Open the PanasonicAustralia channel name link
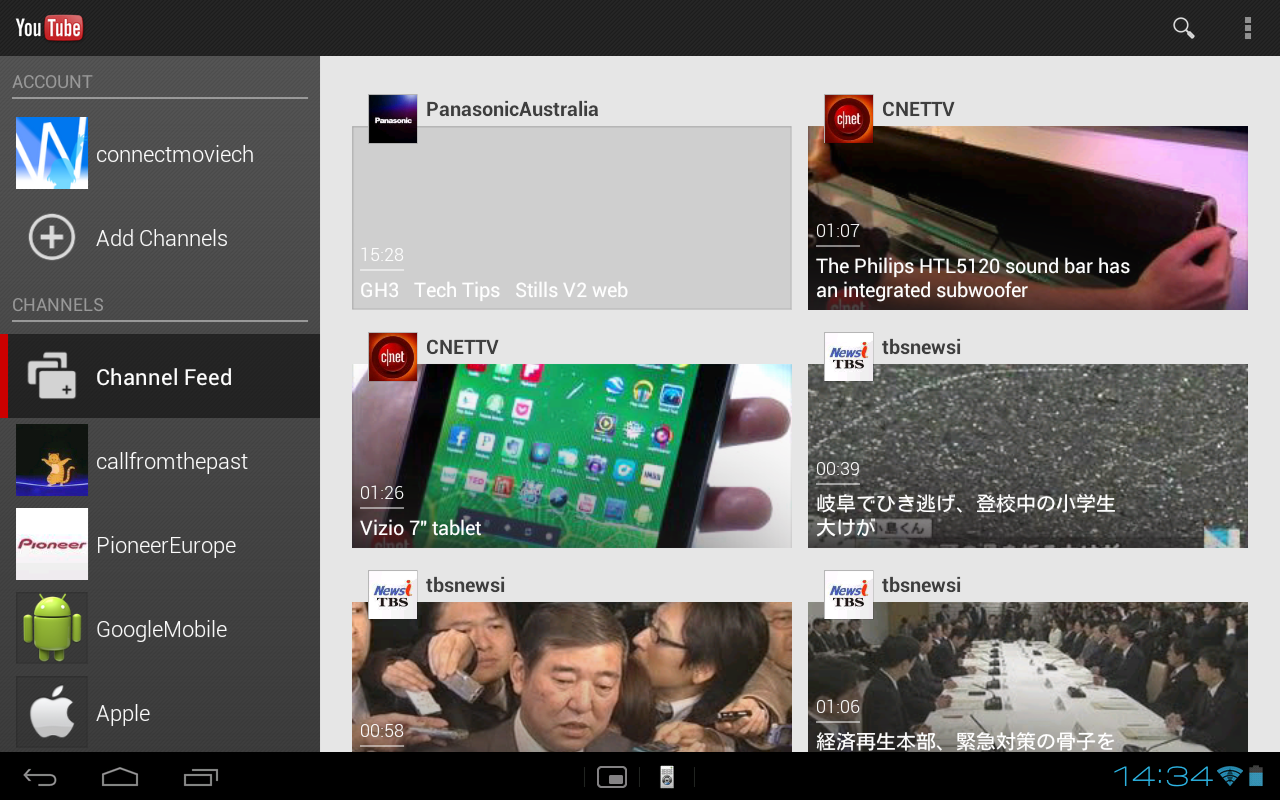This screenshot has height=800, width=1280. click(x=512, y=109)
